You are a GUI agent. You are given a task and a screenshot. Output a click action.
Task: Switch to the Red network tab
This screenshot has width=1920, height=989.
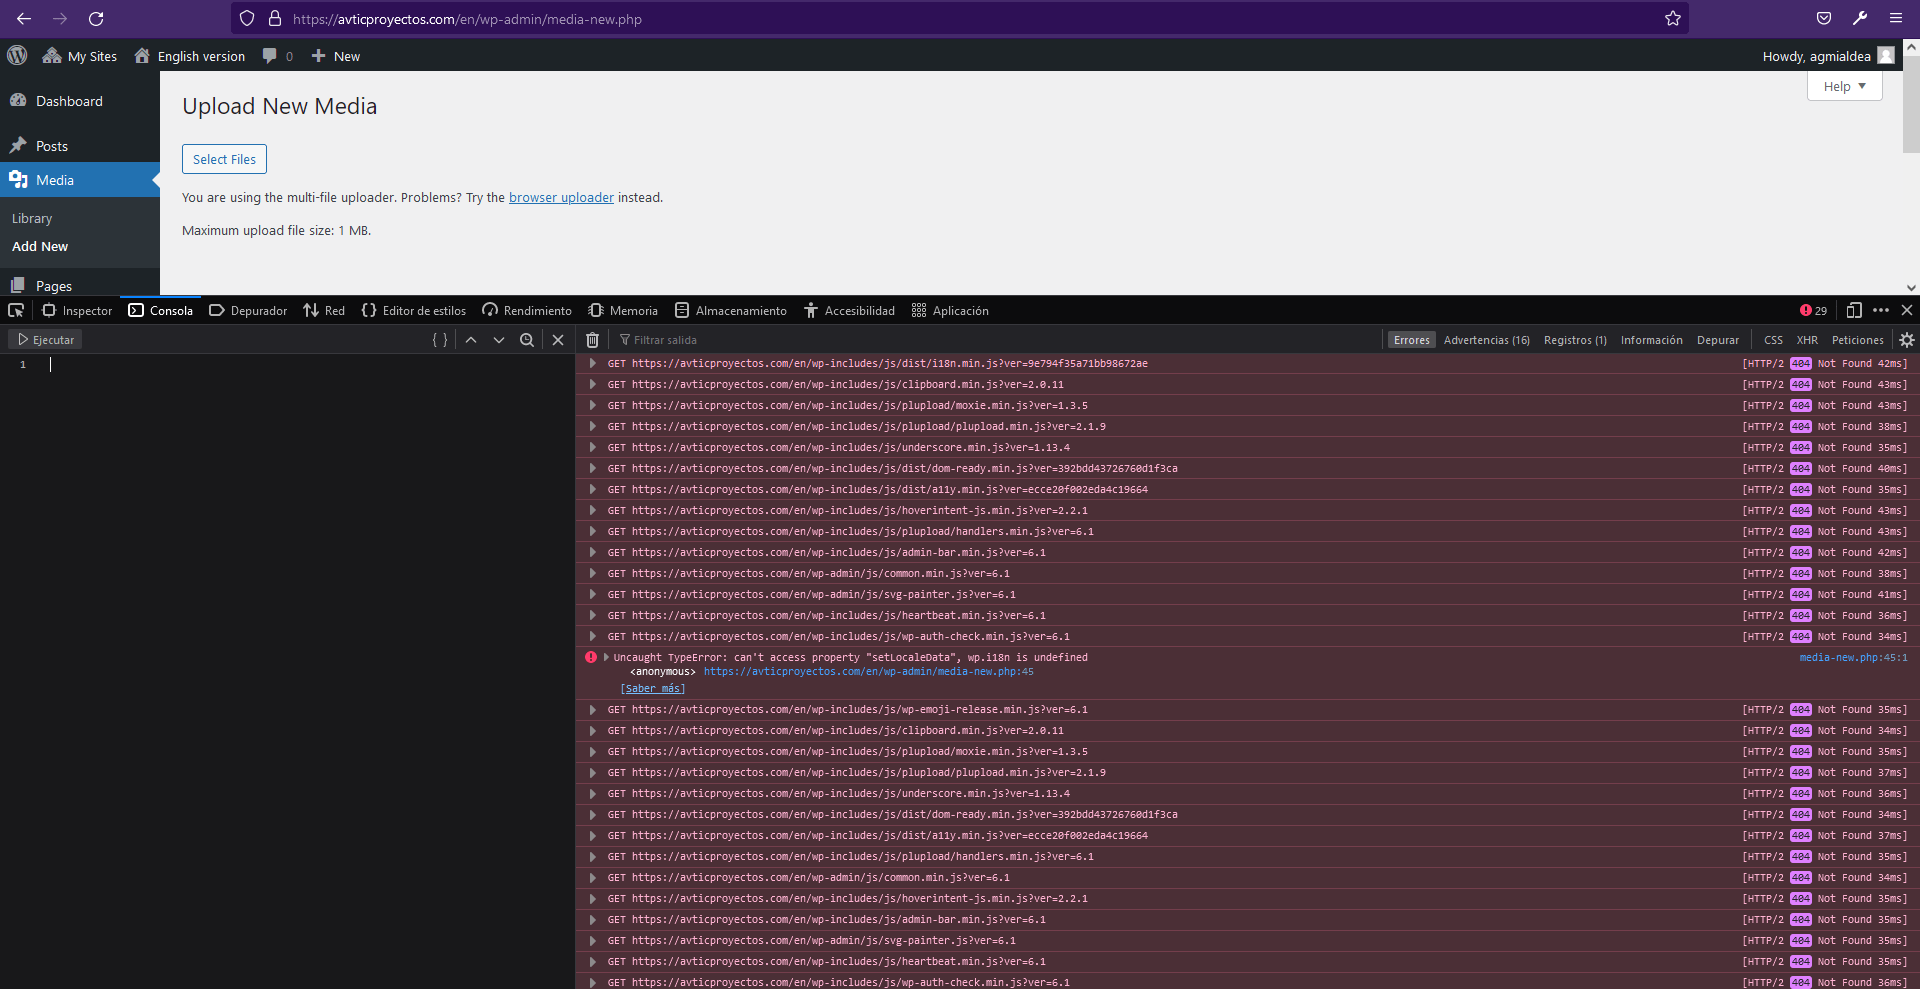pos(324,311)
